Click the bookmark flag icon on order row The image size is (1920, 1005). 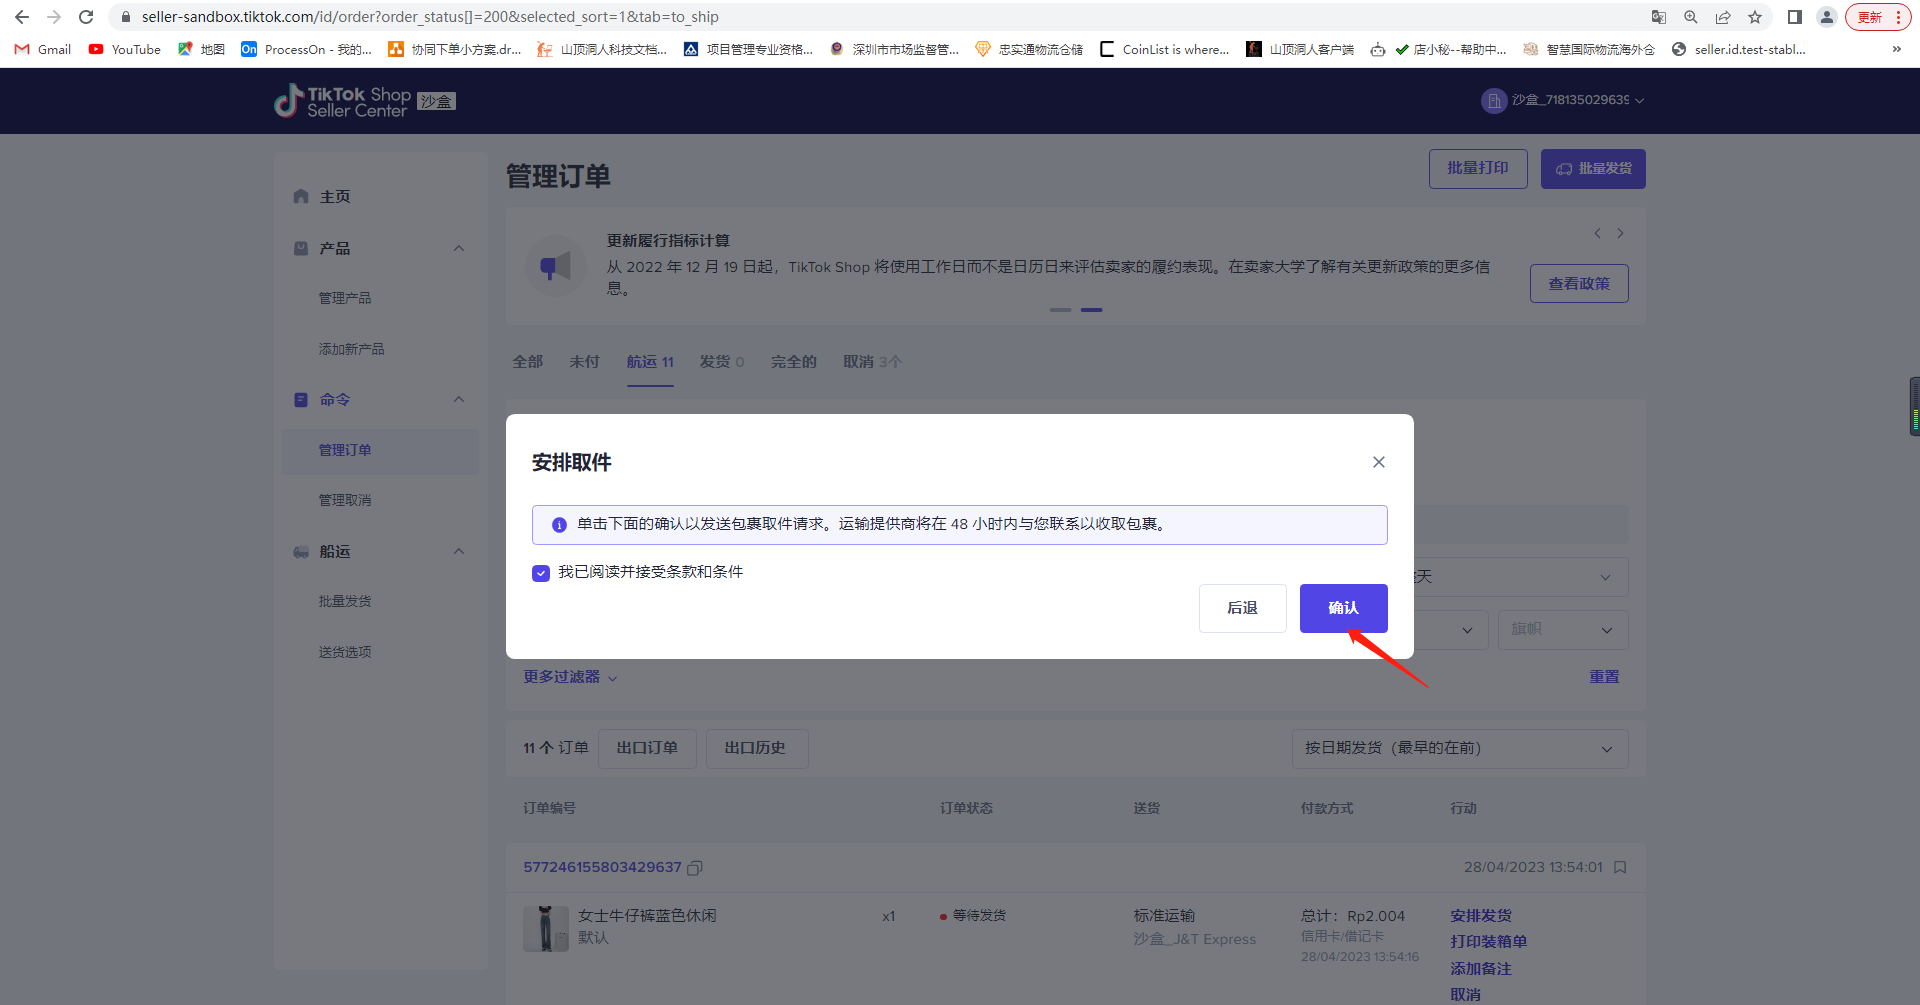(x=1620, y=867)
